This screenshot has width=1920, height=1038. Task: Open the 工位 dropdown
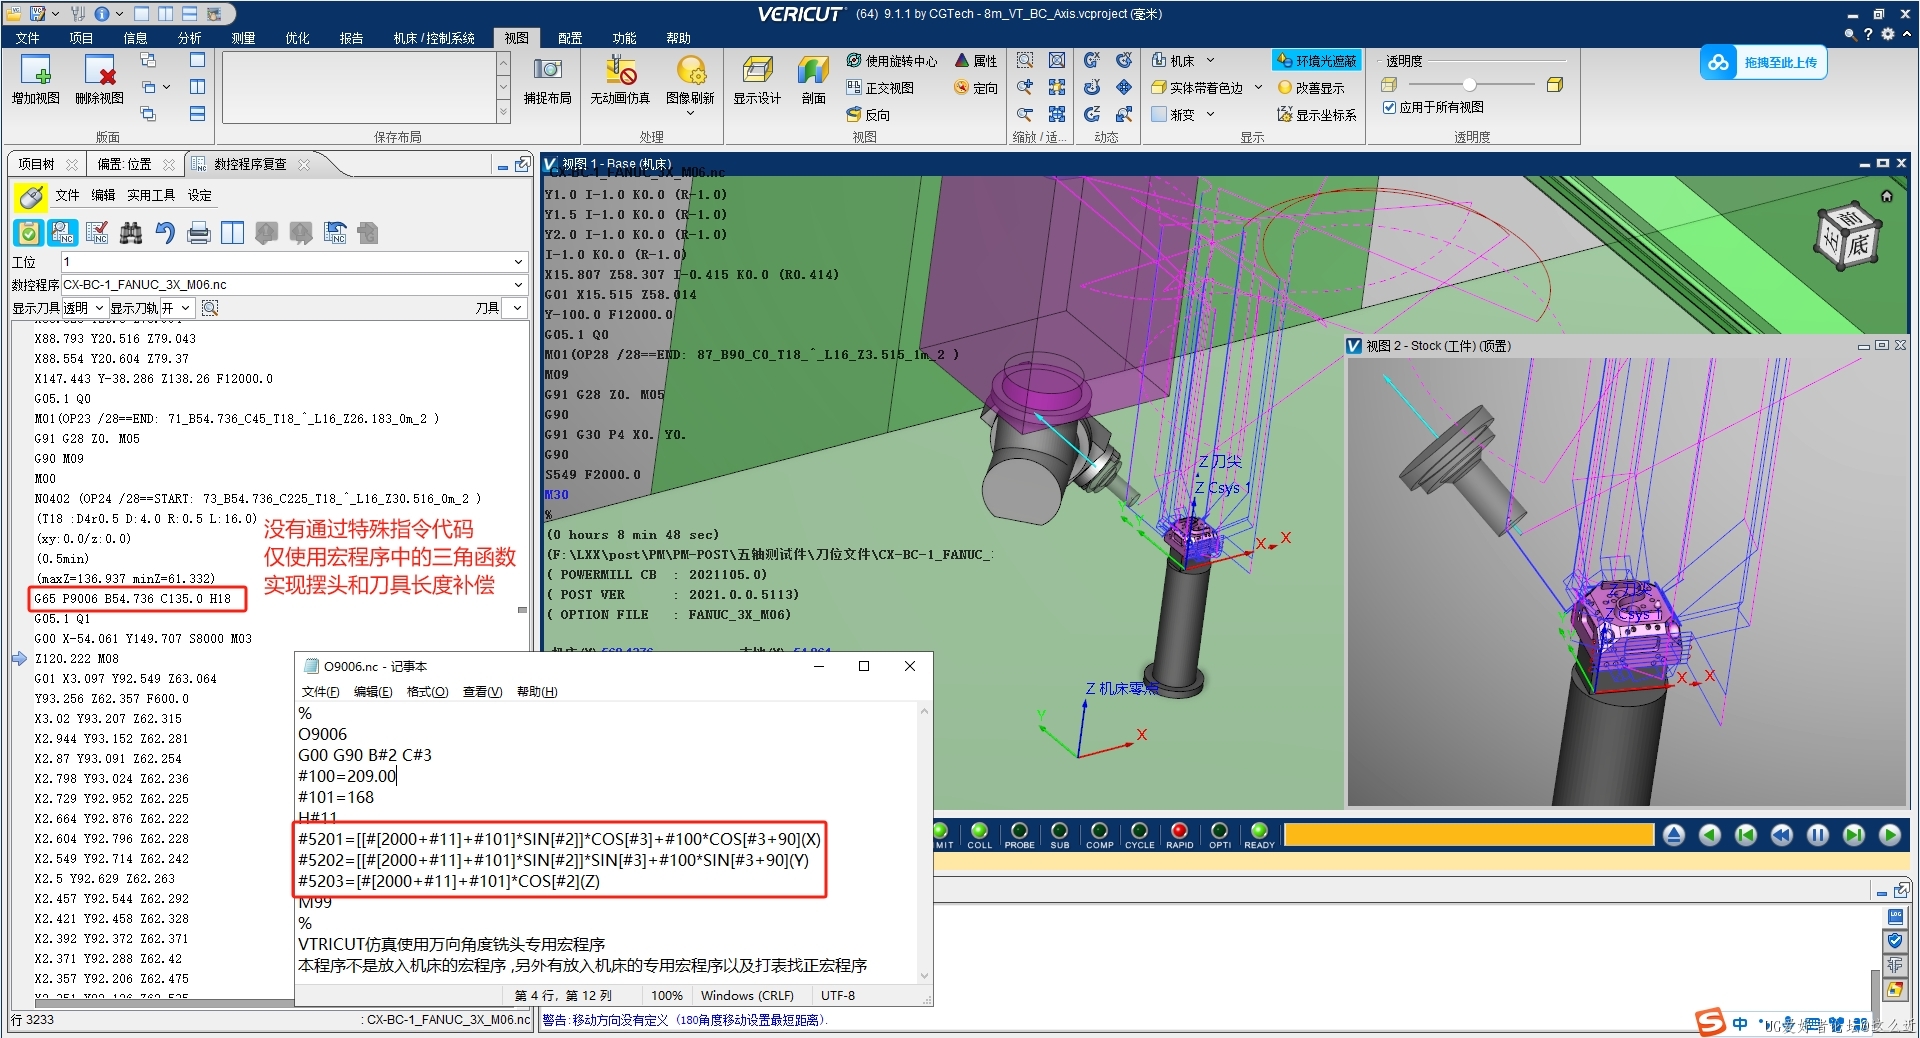pyautogui.click(x=518, y=262)
